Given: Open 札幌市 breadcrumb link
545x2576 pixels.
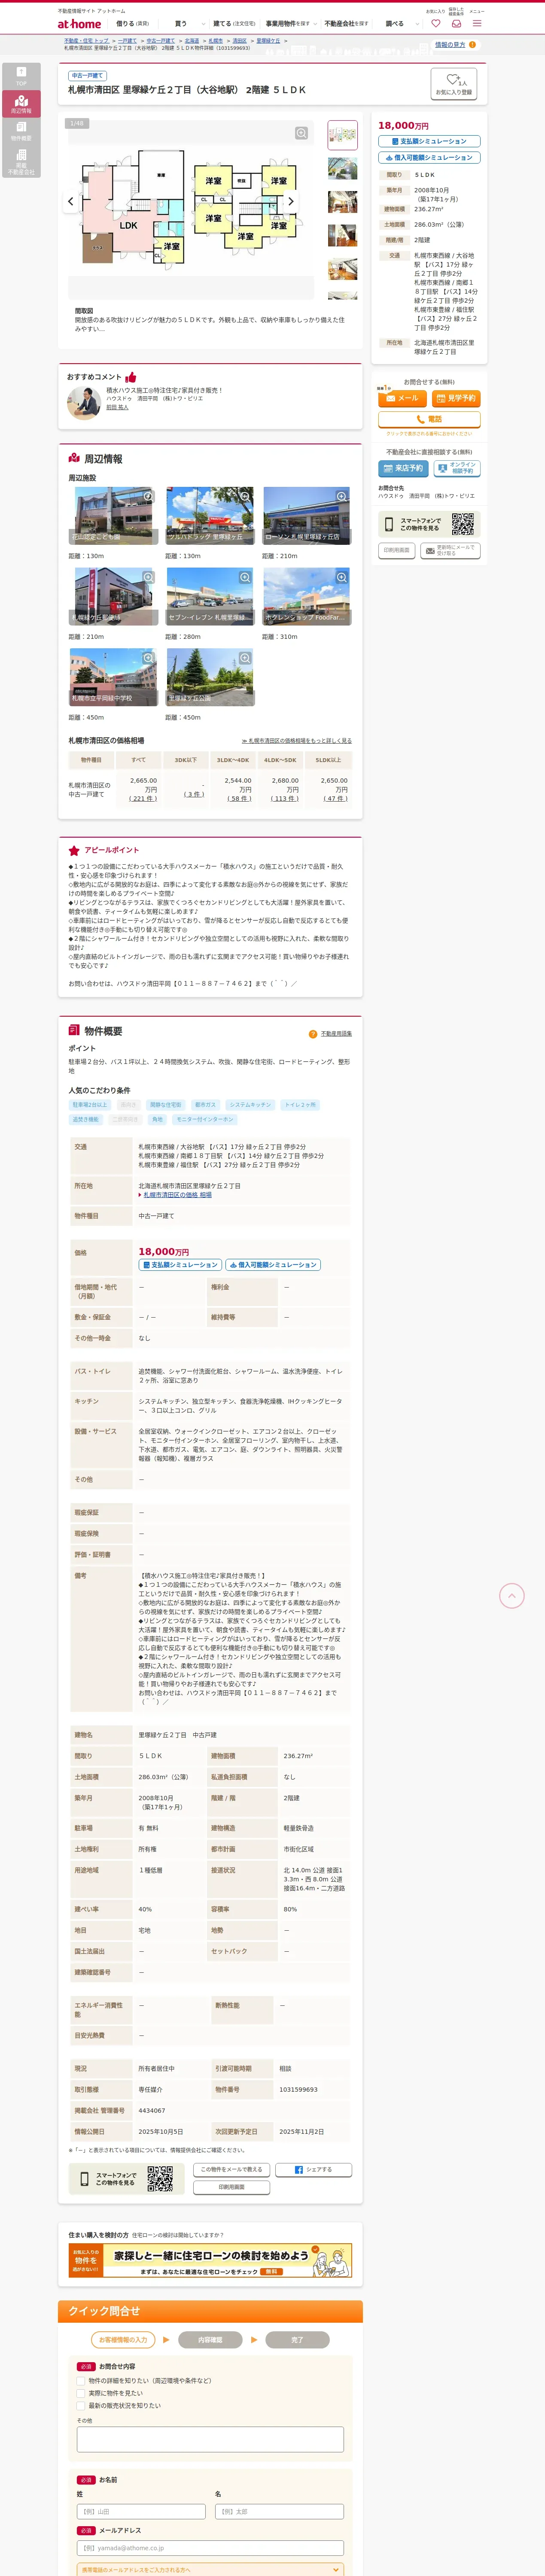Looking at the screenshot, I should point(216,41).
